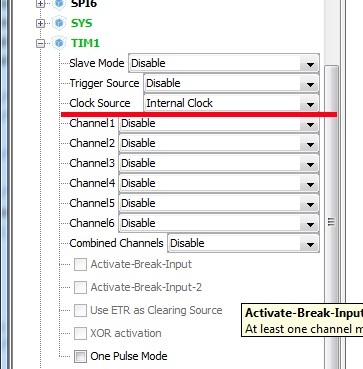Select the SYS tree item label
The image size is (363, 369).
(x=82, y=23)
